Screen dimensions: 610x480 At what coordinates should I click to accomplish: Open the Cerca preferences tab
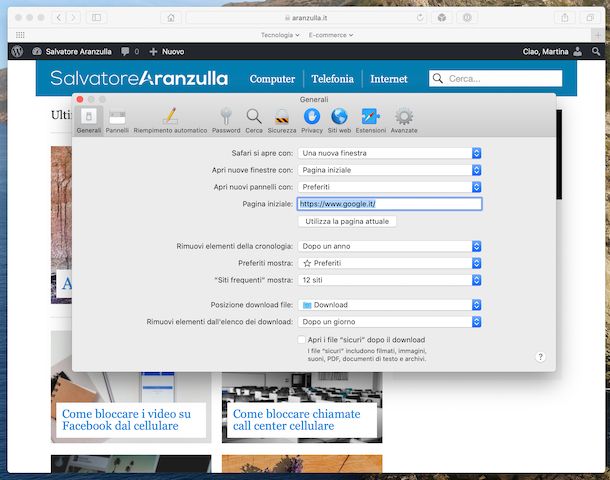pos(254,121)
